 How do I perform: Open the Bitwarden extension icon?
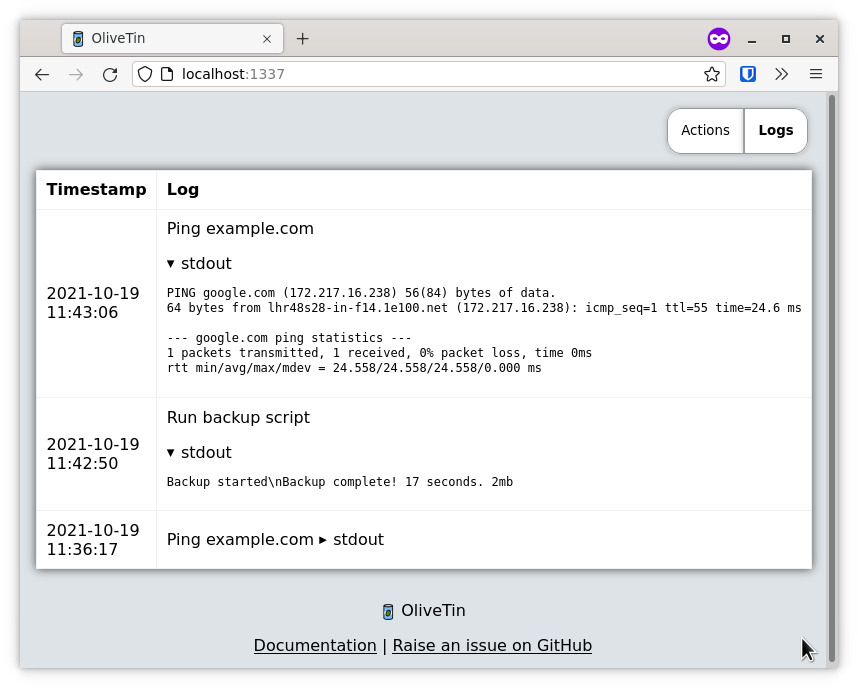pos(747,74)
